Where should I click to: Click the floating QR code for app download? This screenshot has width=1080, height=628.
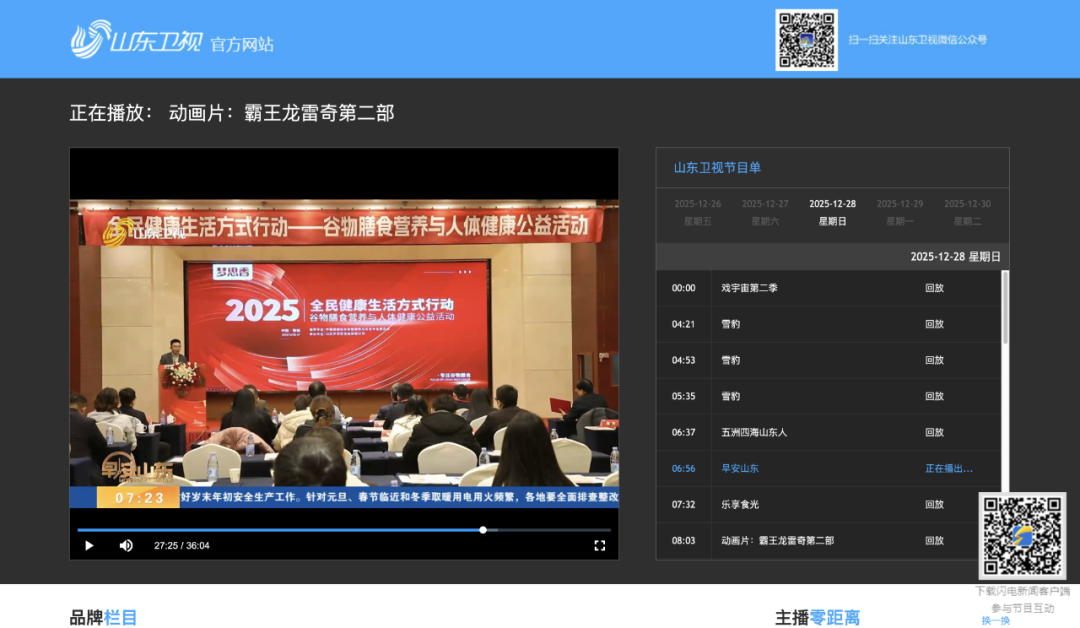1022,536
